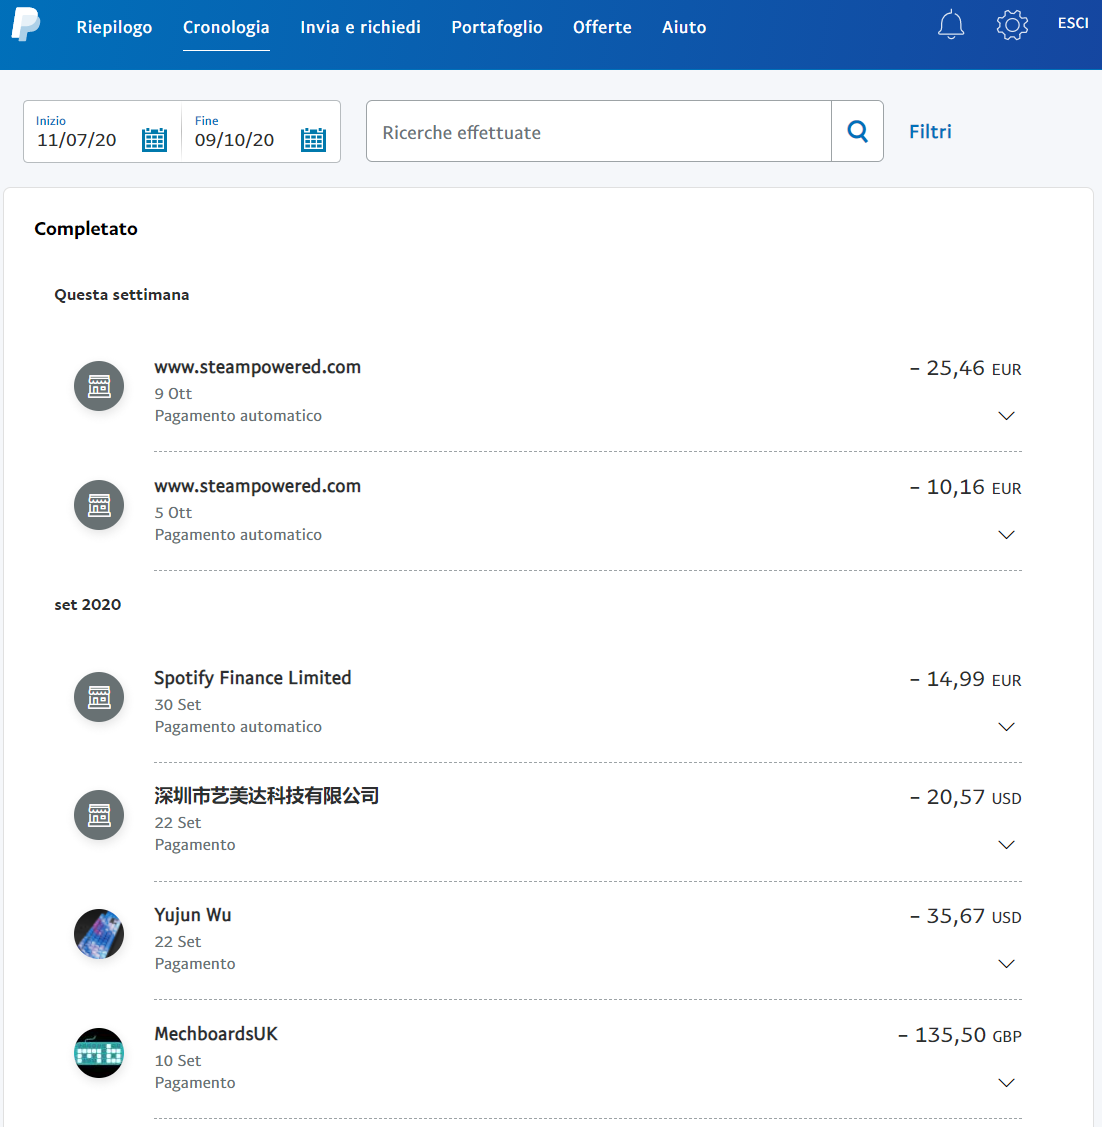
Task: Expand the 10,16 EUR Steam payment
Action: [x=1006, y=535]
